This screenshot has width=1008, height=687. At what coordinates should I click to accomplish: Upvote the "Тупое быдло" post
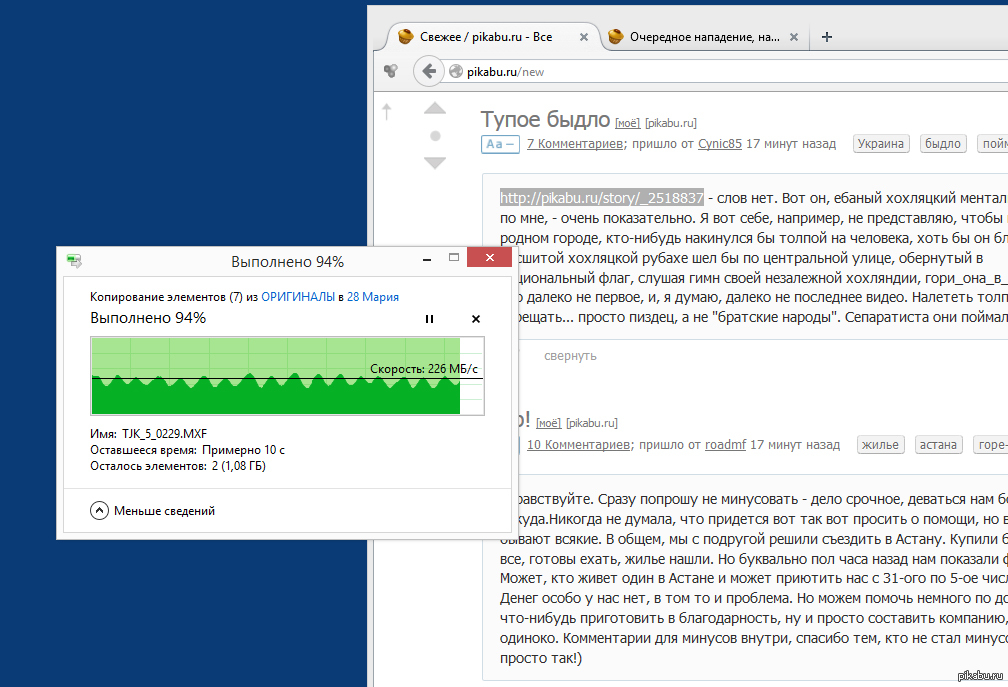pyautogui.click(x=435, y=108)
